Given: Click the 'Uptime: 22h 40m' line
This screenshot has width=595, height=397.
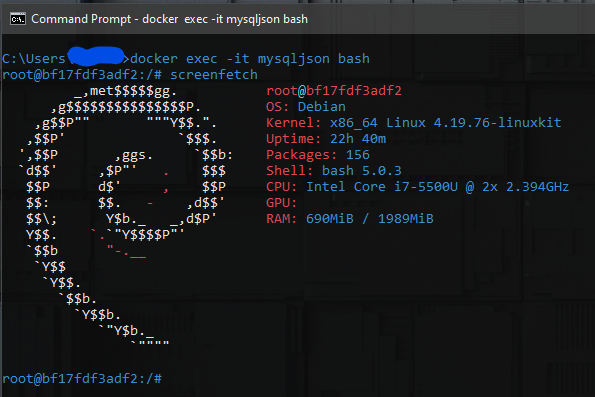Looking at the screenshot, I should point(326,139).
